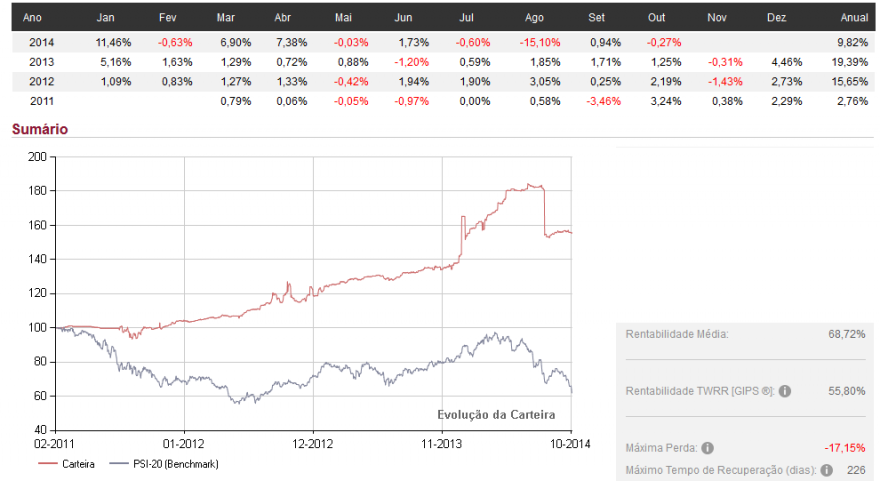Click the Jan column header
Viewport: 880px width, 481px height.
tap(106, 18)
